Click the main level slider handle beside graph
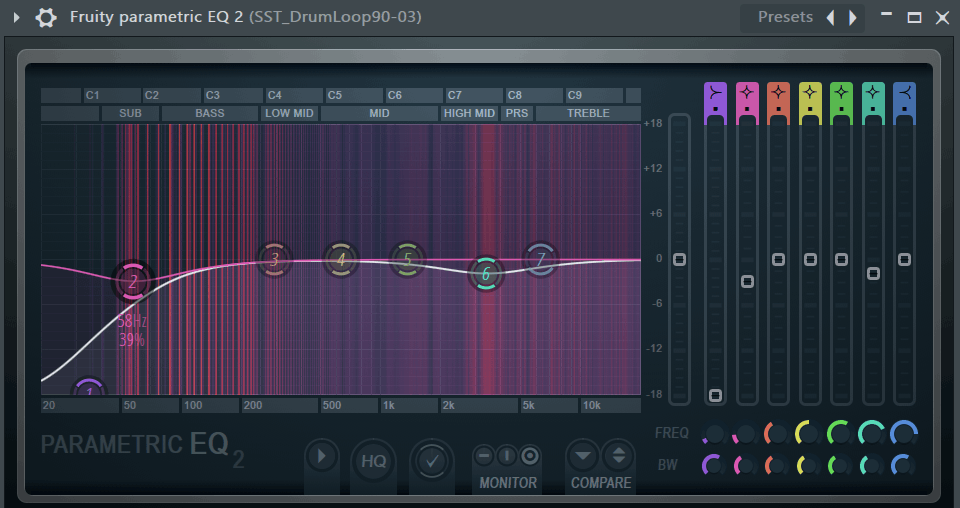 coord(679,260)
